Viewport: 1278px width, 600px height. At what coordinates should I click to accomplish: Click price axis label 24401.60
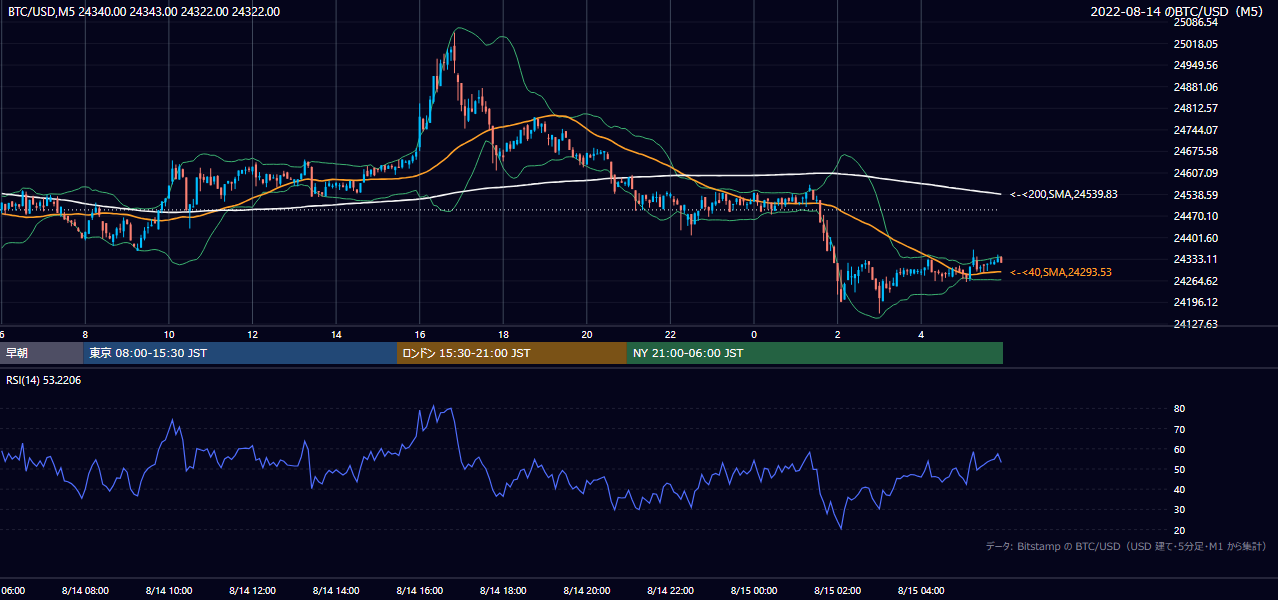tap(1196, 238)
